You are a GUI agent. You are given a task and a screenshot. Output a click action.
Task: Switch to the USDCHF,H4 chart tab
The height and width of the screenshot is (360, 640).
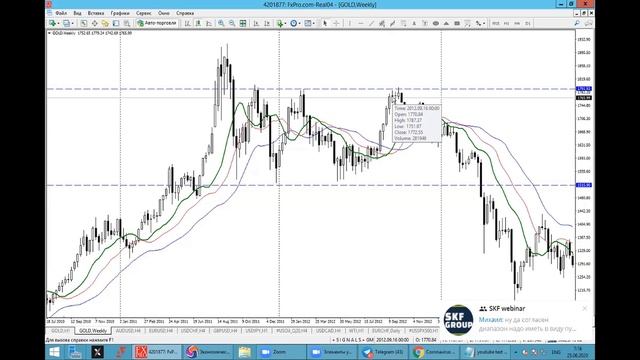pos(193,331)
